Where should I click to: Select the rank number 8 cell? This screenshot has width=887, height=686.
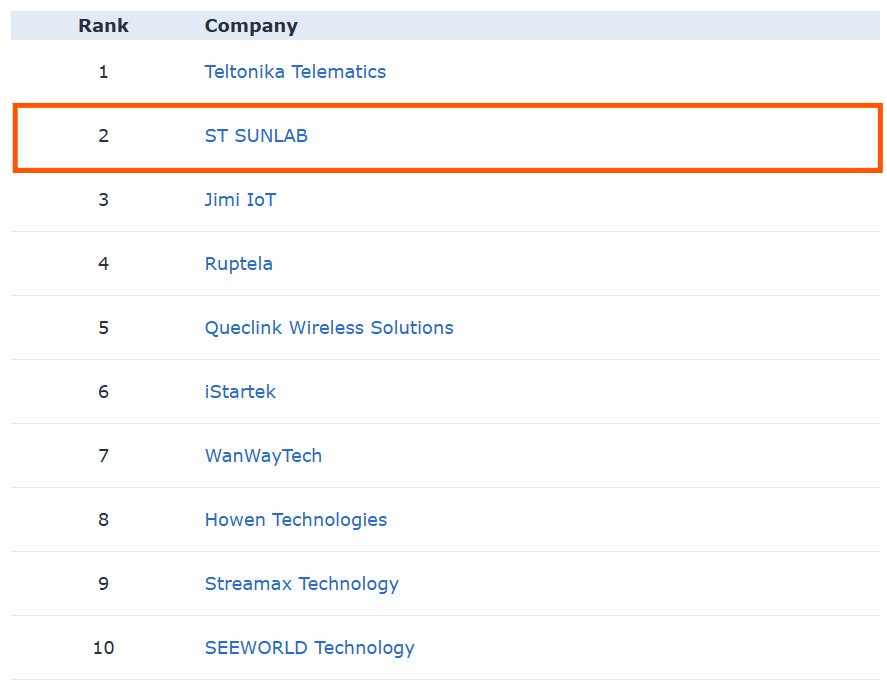(103, 520)
